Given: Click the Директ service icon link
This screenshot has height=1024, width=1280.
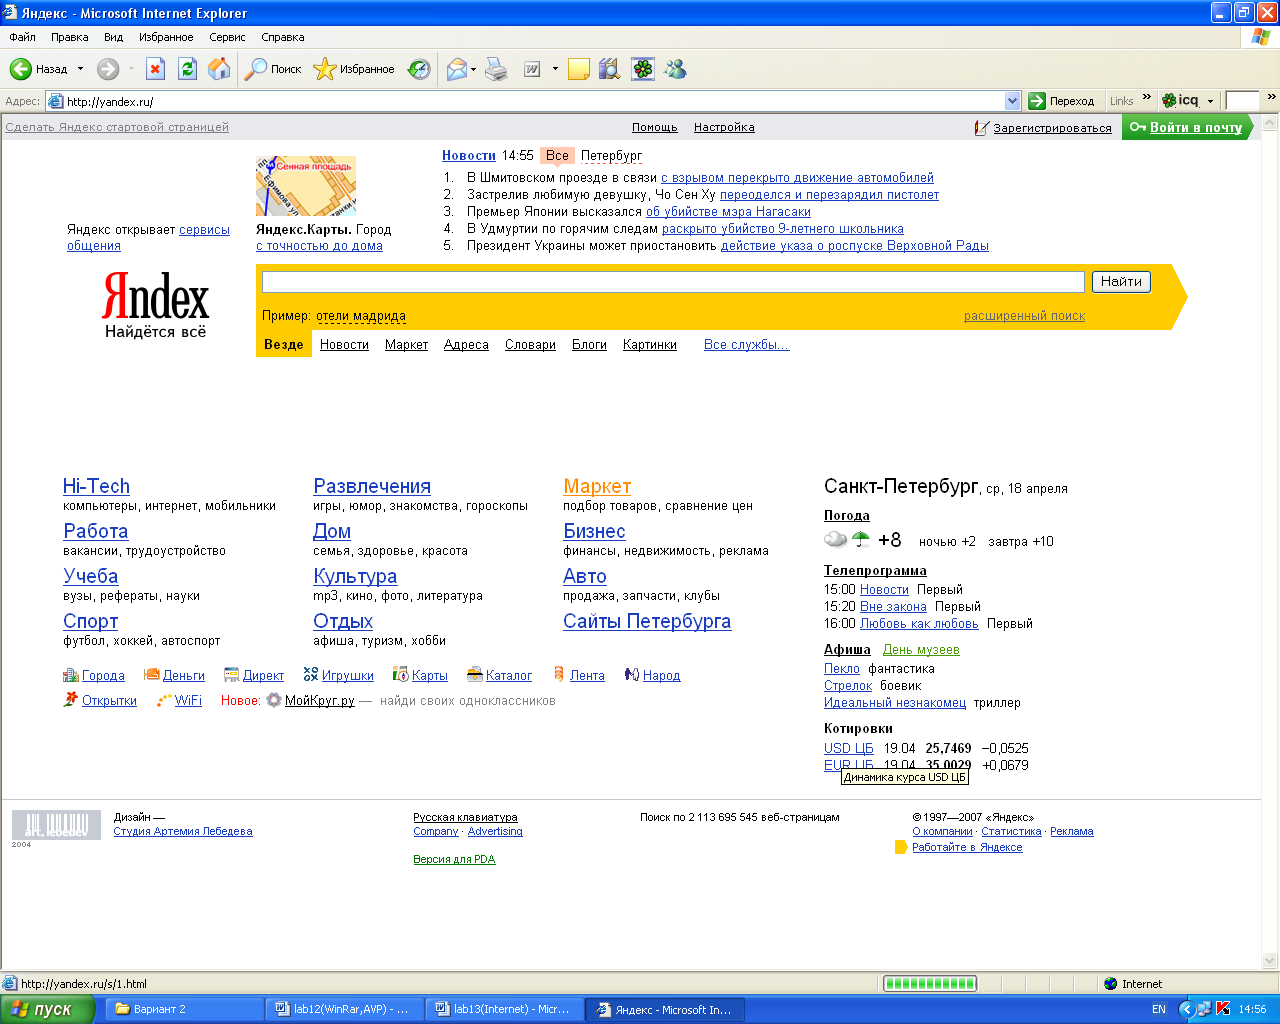Looking at the screenshot, I should click(254, 675).
